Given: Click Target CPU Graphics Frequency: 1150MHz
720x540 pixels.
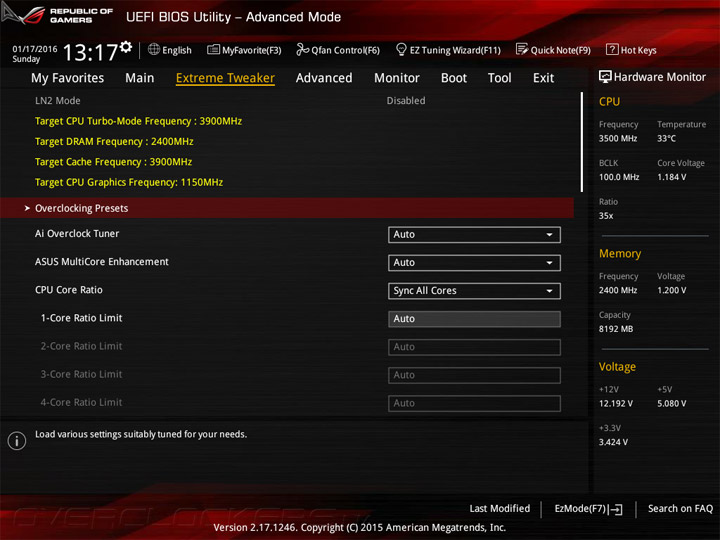Looking at the screenshot, I should 129,182.
